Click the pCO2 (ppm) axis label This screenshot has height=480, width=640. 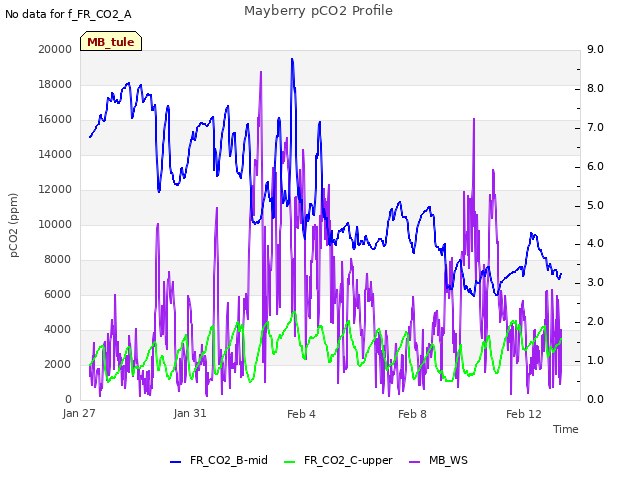pyautogui.click(x=14, y=225)
